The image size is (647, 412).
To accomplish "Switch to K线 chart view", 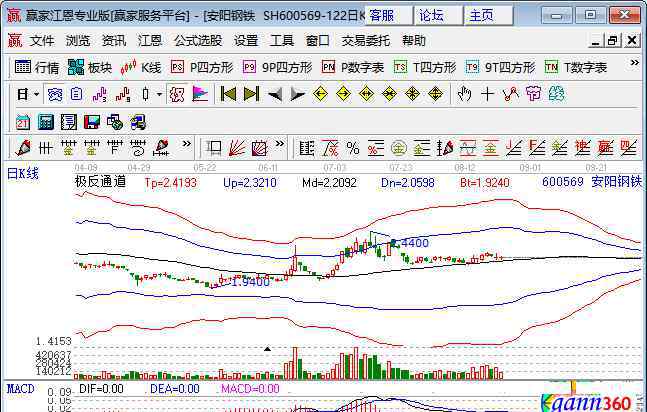I will point(140,67).
